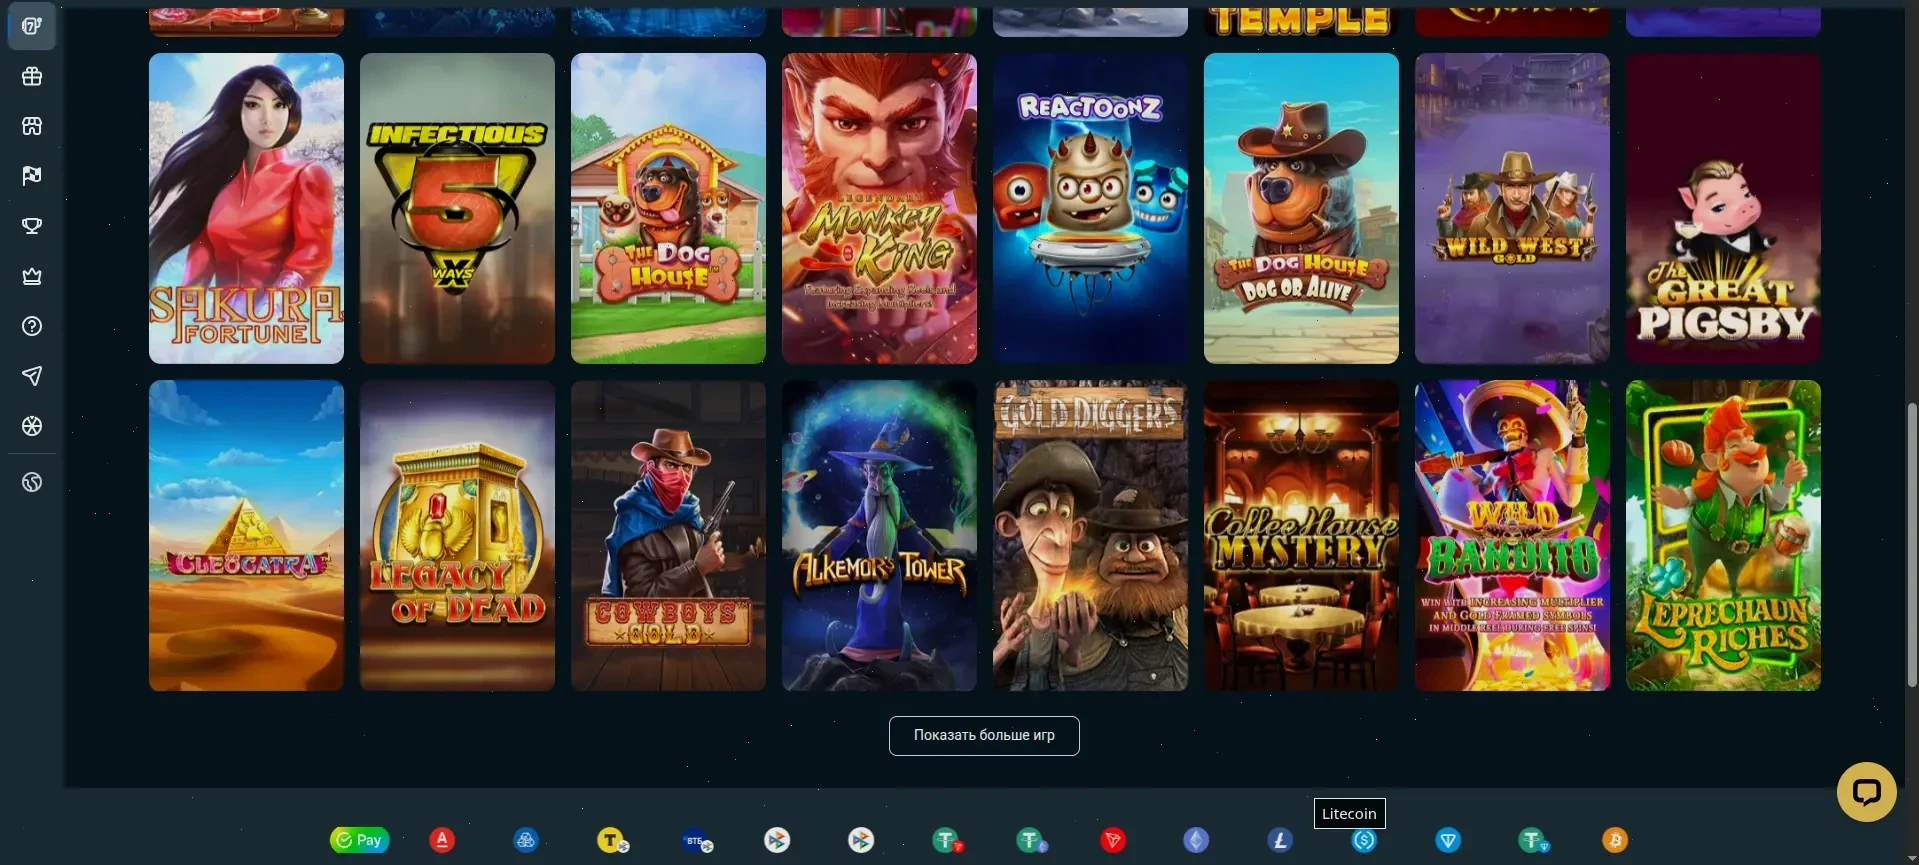Viewport: 1919px width, 865px height.
Task: Launch the Reactoonz game tile
Action: click(1090, 208)
